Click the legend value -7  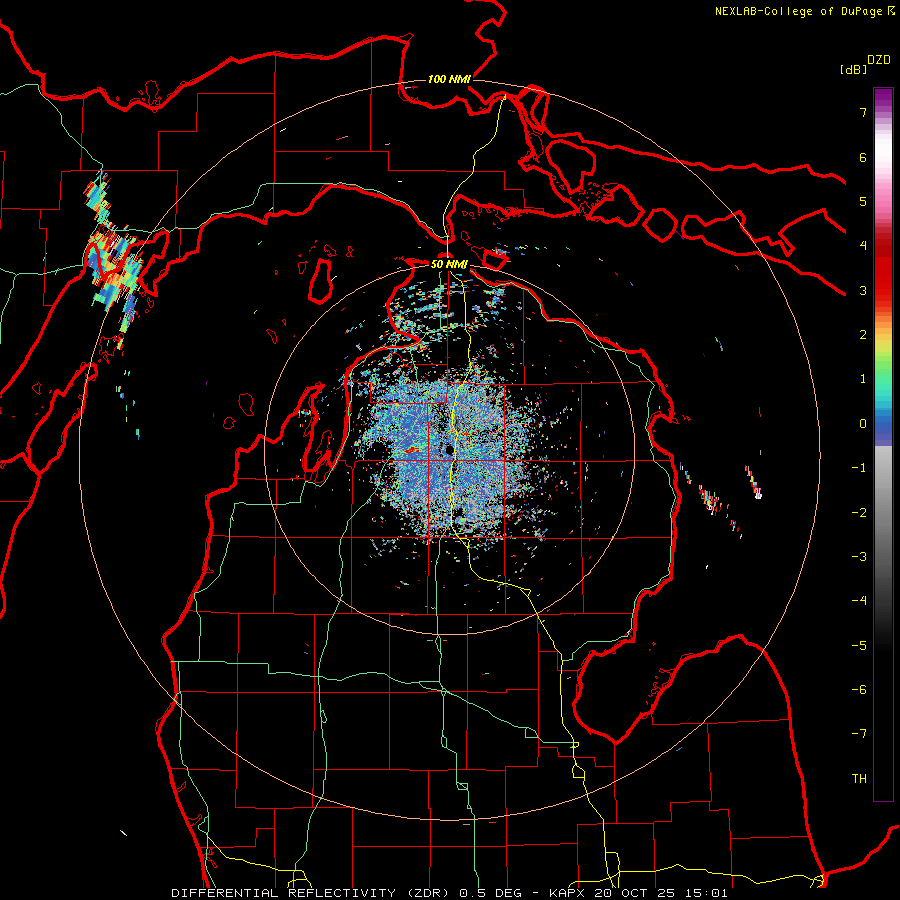[x=859, y=734]
